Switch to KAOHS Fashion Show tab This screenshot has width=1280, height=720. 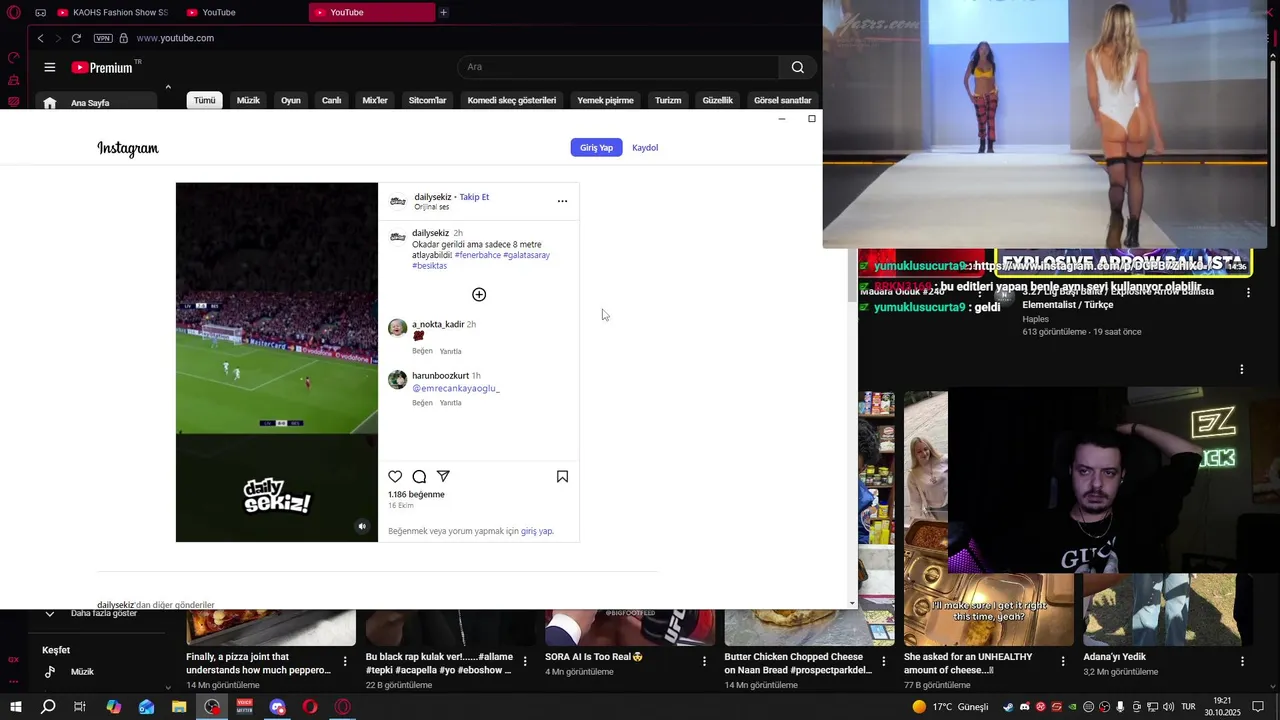(x=113, y=12)
